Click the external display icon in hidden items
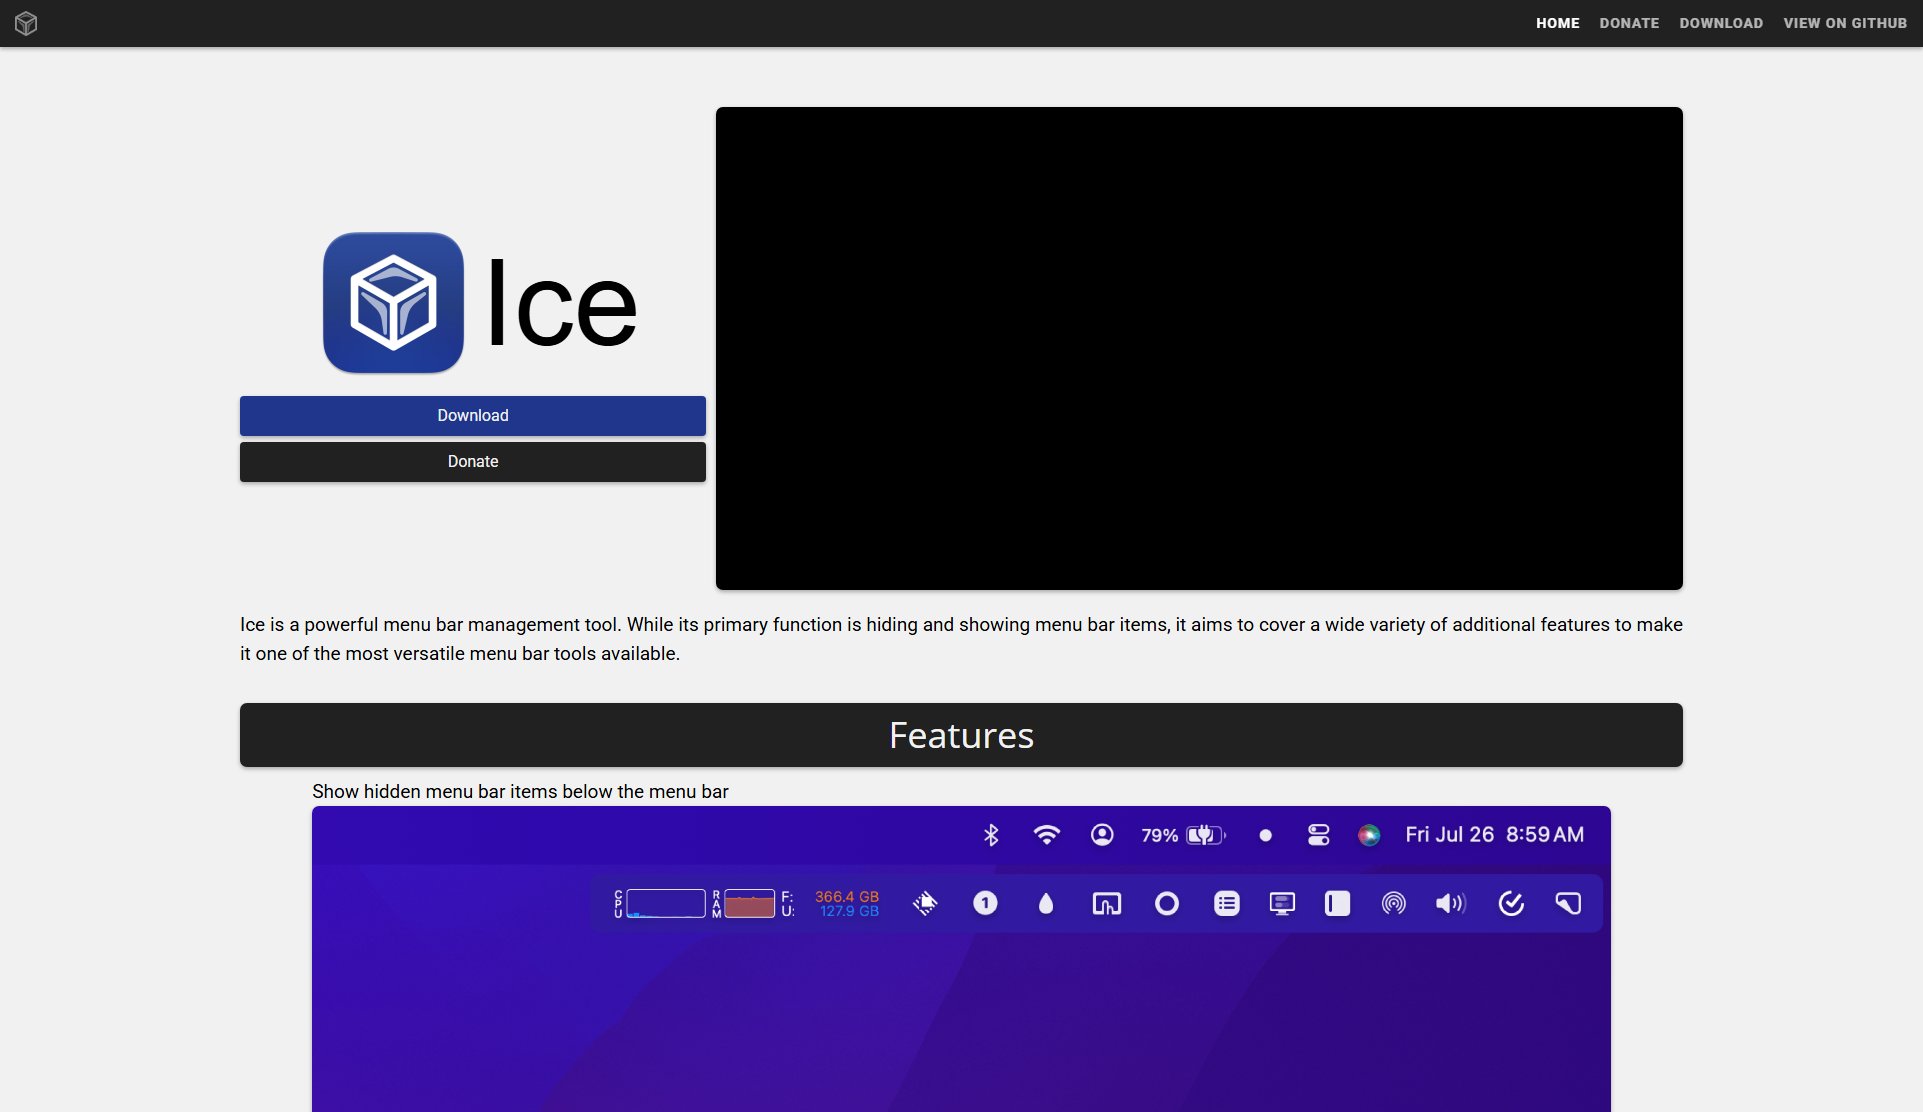This screenshot has width=1923, height=1112. (x=1282, y=903)
